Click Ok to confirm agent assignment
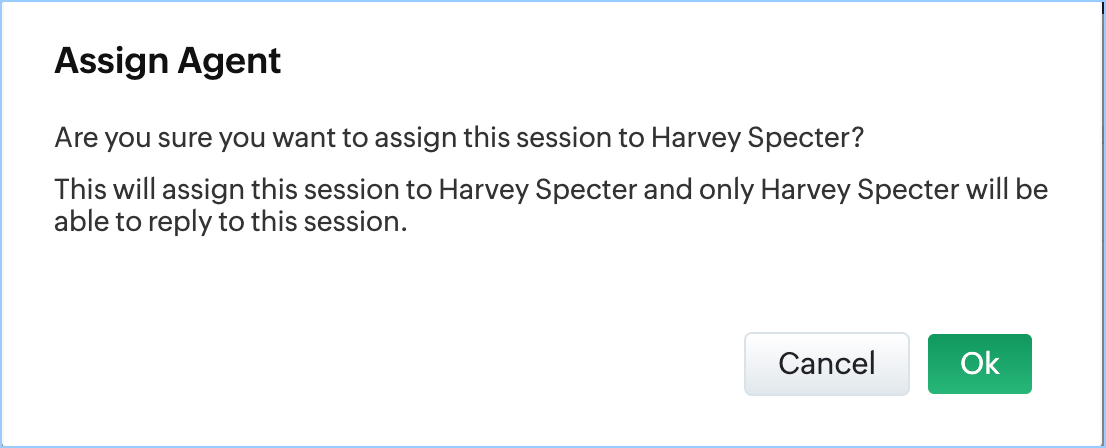This screenshot has height=448, width=1106. coord(979,363)
